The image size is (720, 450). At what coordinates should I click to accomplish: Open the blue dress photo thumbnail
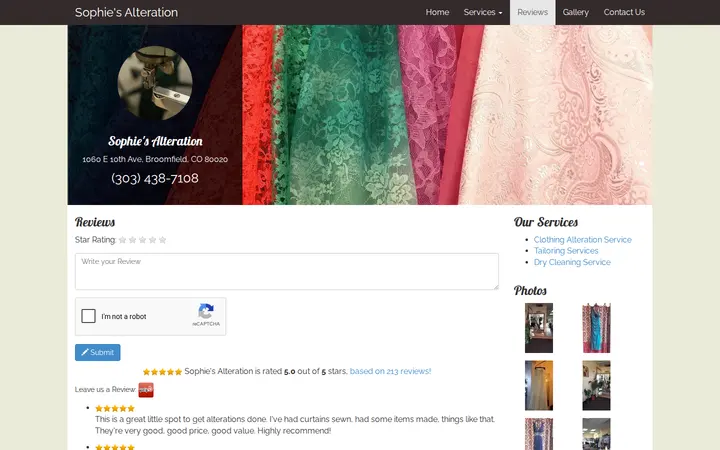tap(596, 328)
